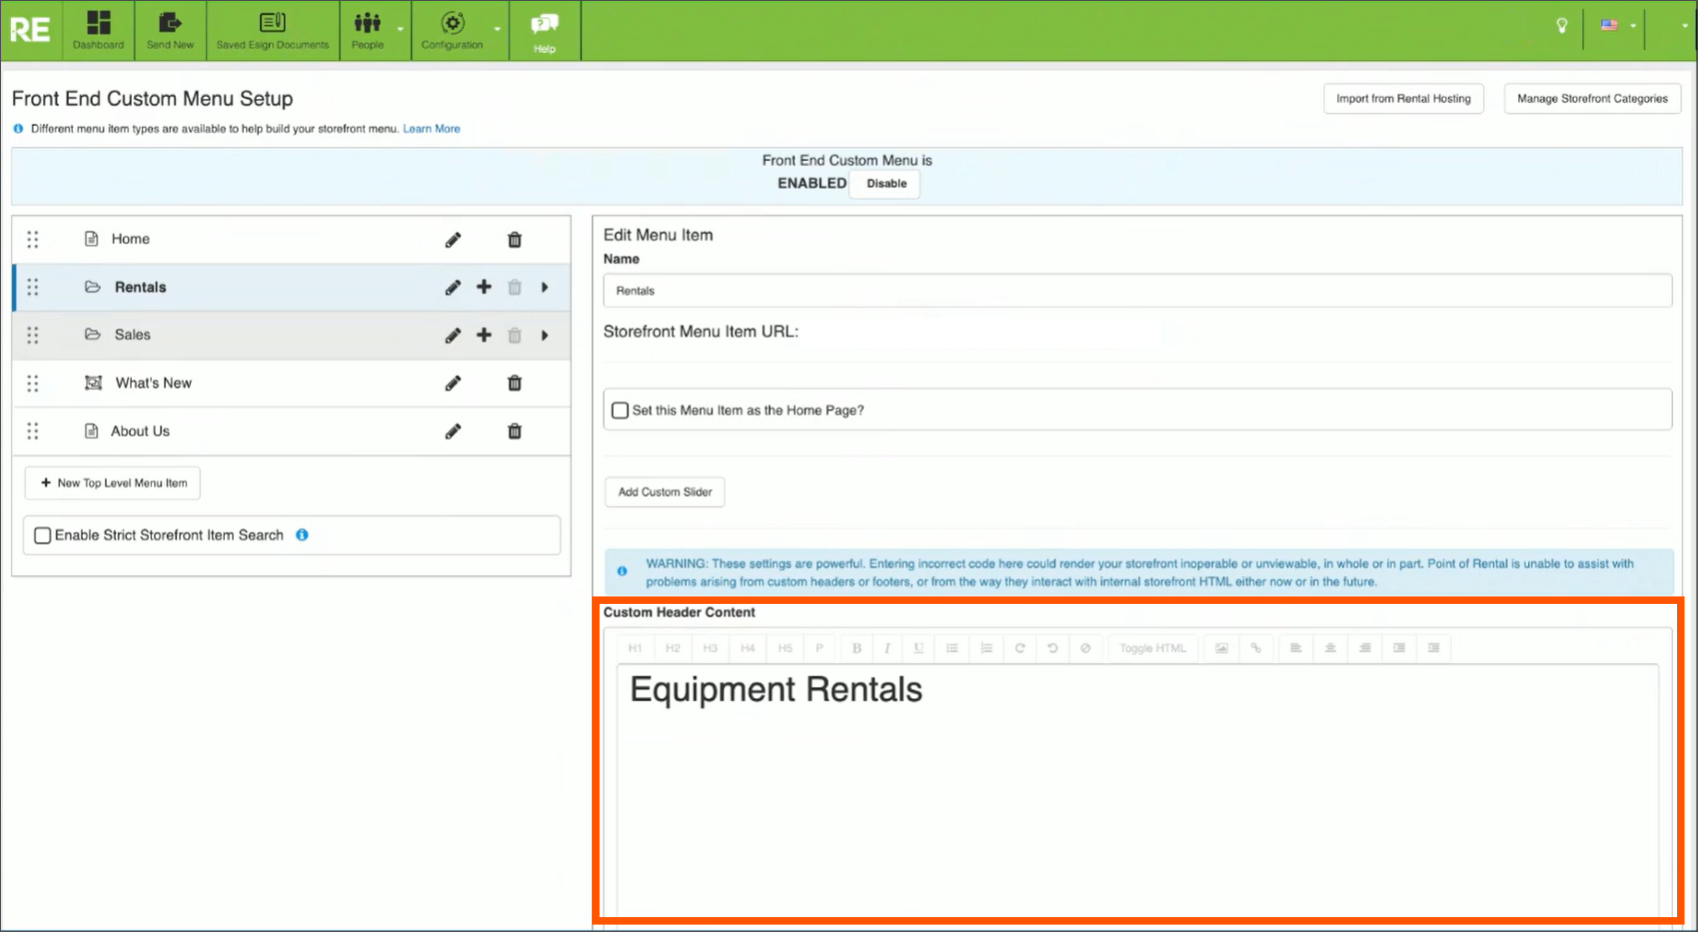Check Set this Menu Item as Home Page
This screenshot has height=932, width=1698.
[620, 410]
